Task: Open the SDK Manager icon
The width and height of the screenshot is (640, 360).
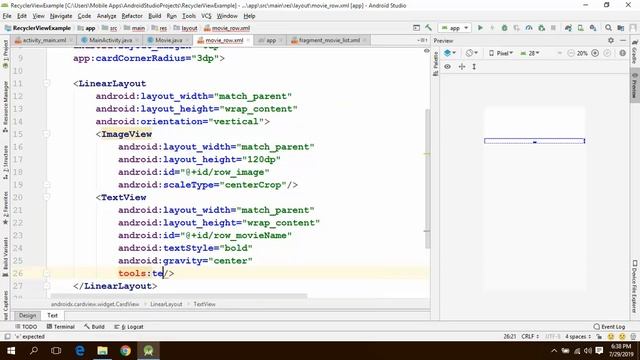Action: (x=593, y=28)
